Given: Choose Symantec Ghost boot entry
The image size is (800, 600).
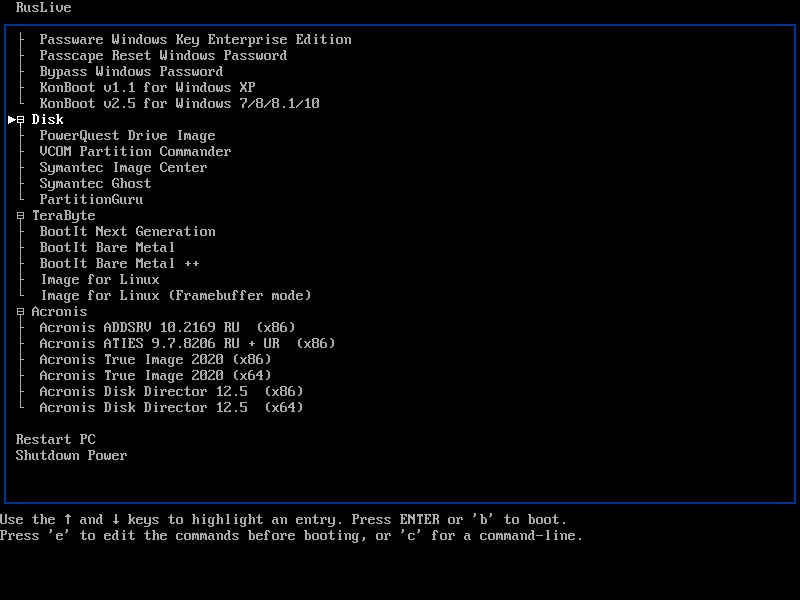Looking at the screenshot, I should pos(95,184).
